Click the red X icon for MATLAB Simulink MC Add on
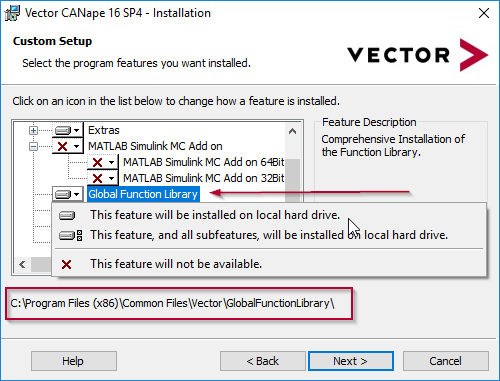Viewport: 500px width, 381px height. pyautogui.click(x=62, y=146)
